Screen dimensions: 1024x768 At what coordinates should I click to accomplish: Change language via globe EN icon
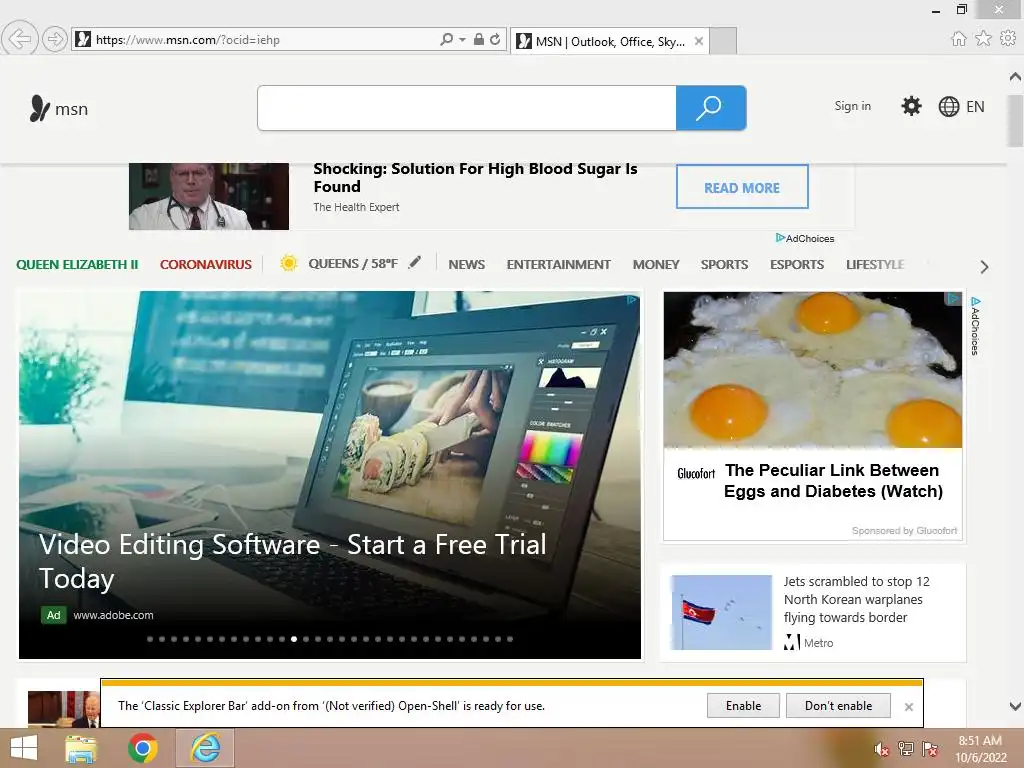pos(961,106)
